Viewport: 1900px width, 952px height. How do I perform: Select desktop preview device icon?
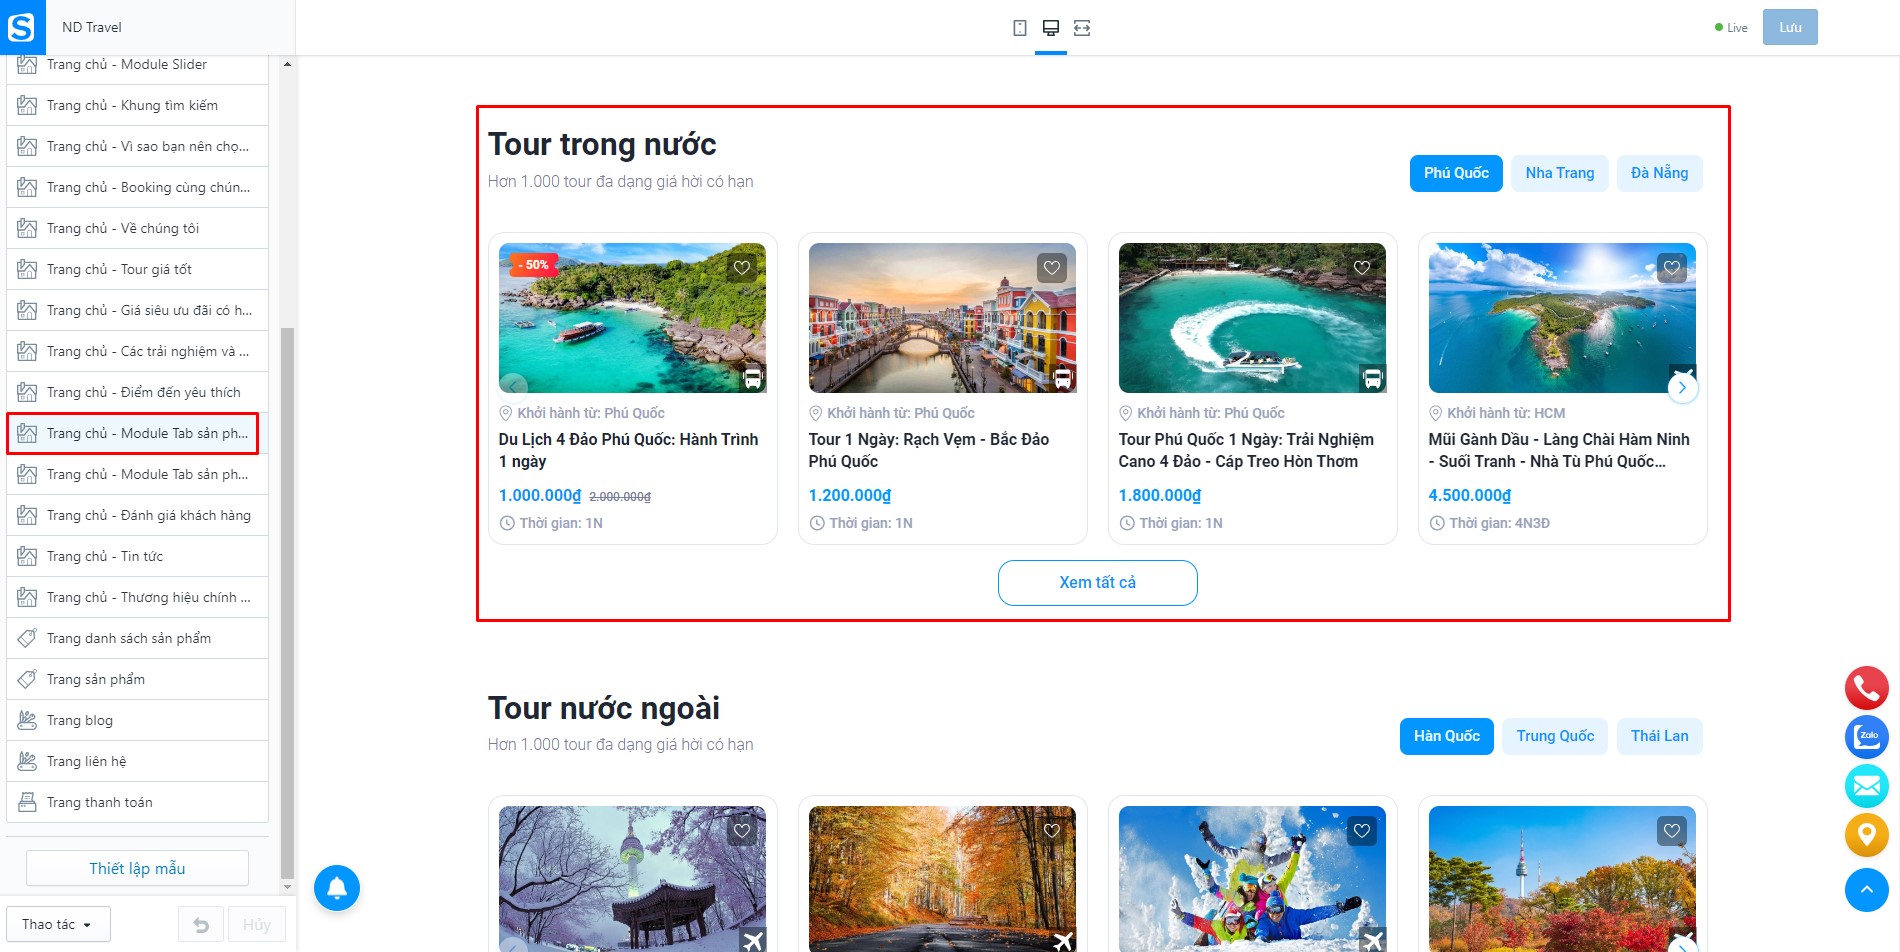pyautogui.click(x=1051, y=28)
